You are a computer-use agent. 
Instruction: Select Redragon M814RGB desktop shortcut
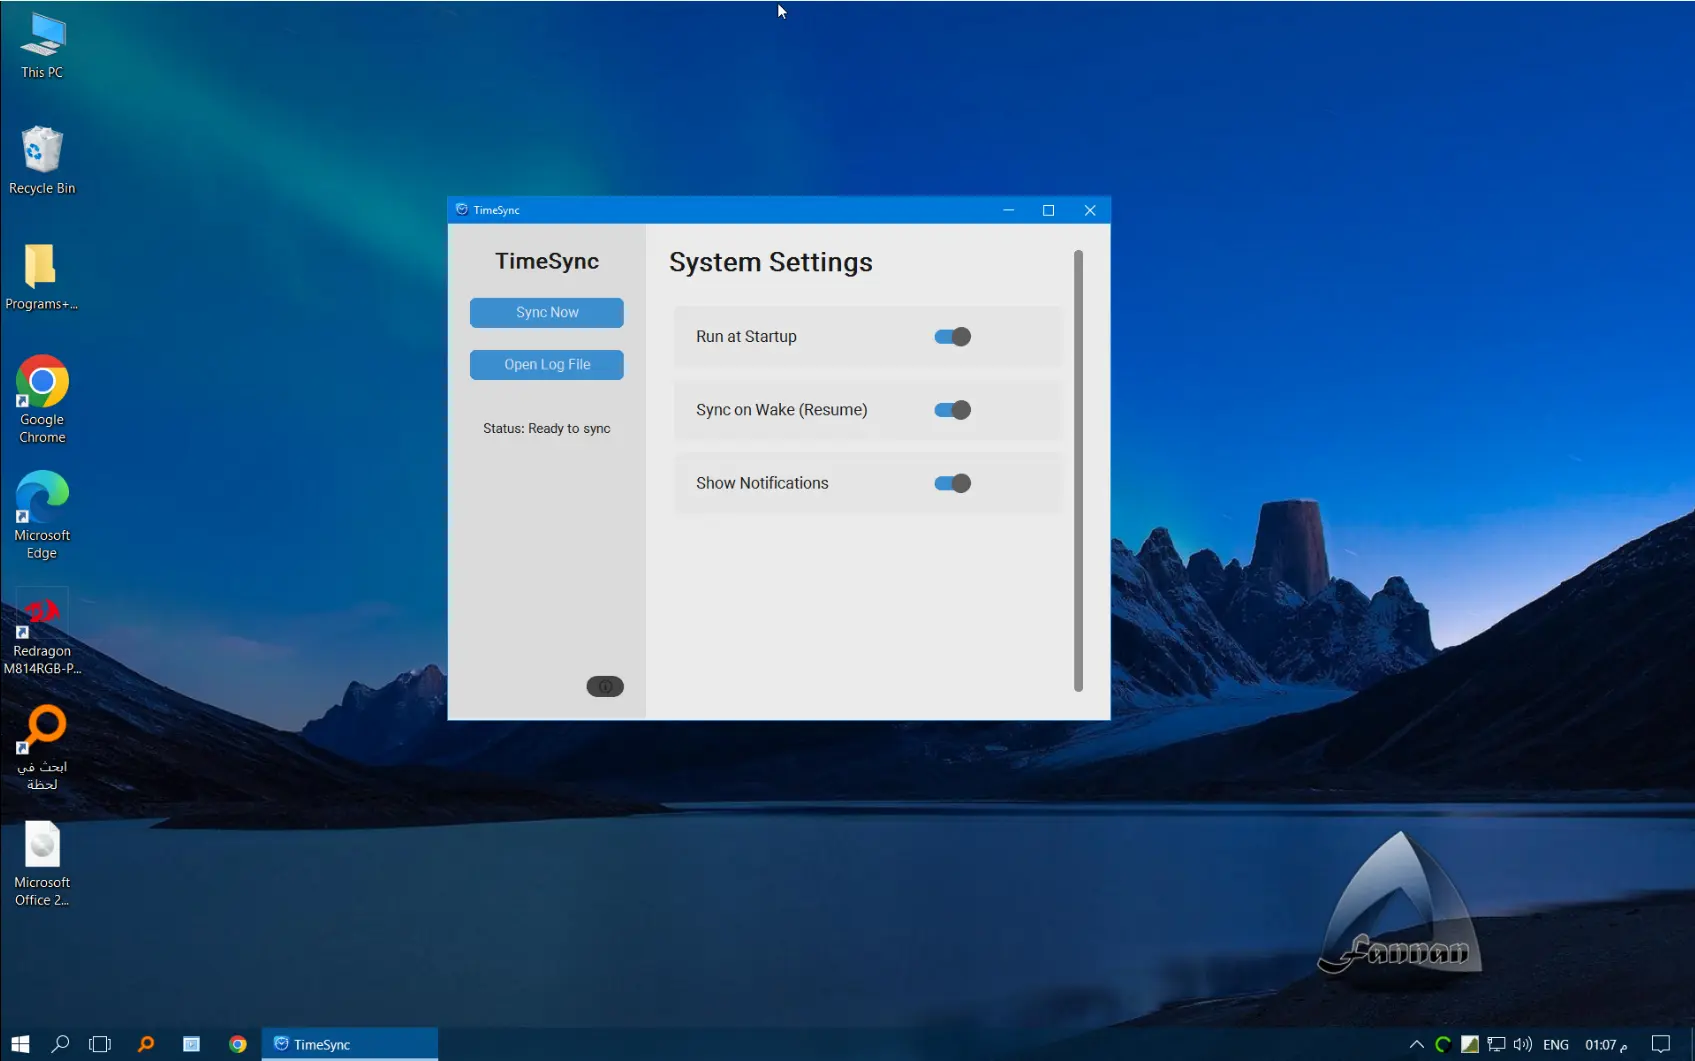[42, 632]
